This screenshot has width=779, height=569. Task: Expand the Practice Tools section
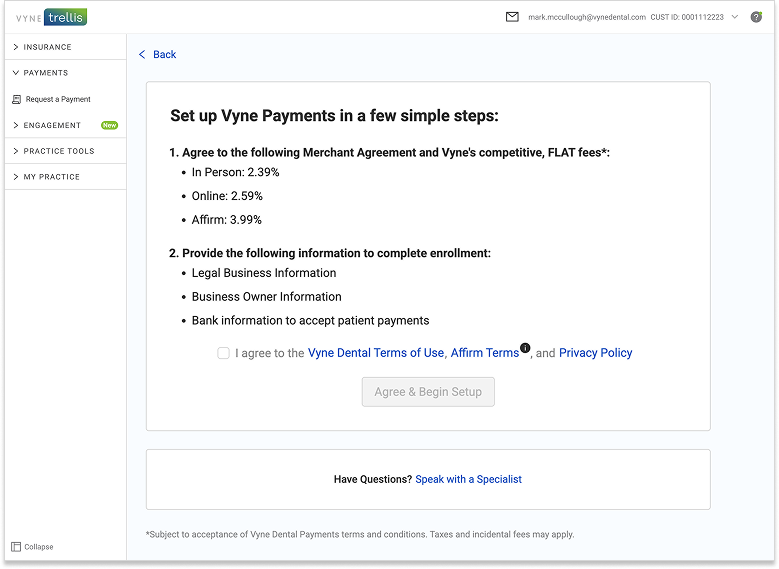pos(58,151)
